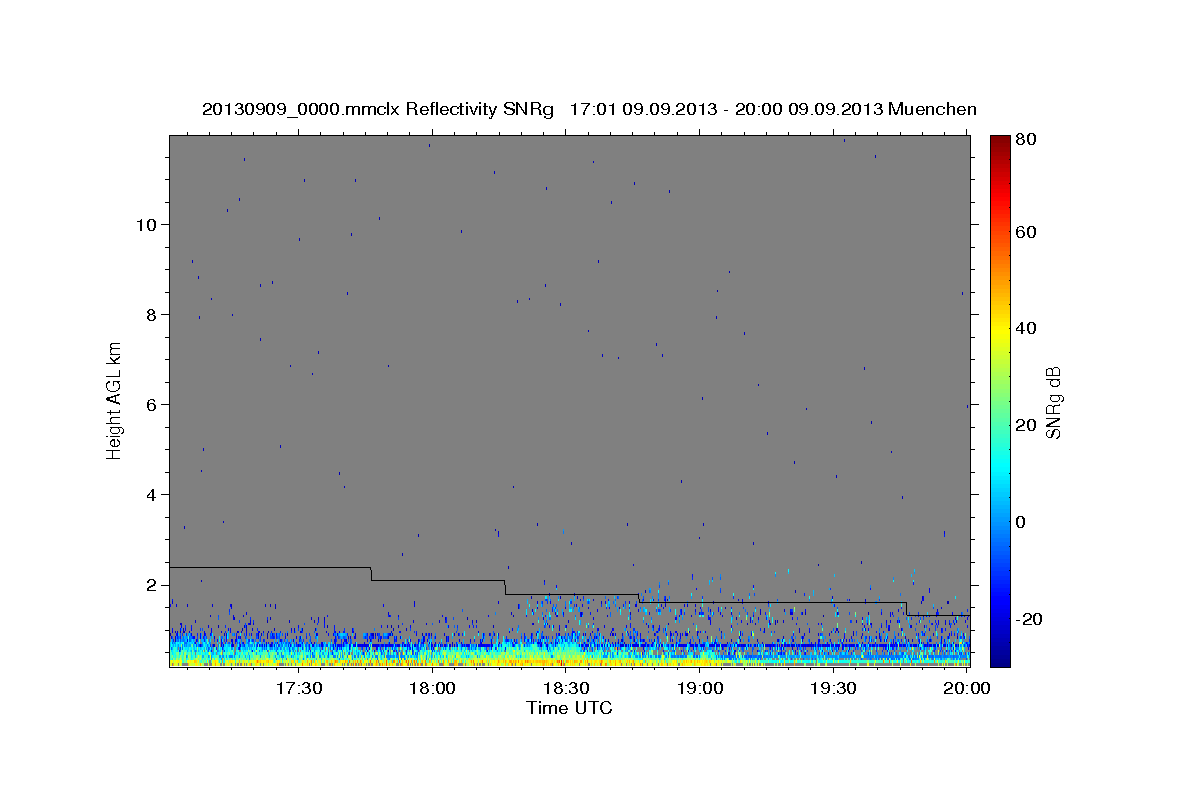
Task: Click the height tick label 8
Action: tap(150, 314)
